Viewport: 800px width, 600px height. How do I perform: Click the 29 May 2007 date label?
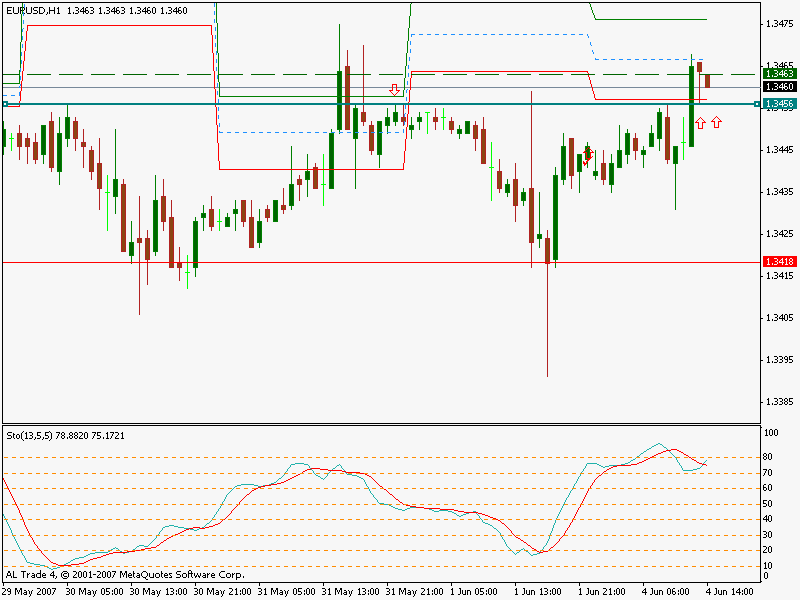pyautogui.click(x=30, y=592)
